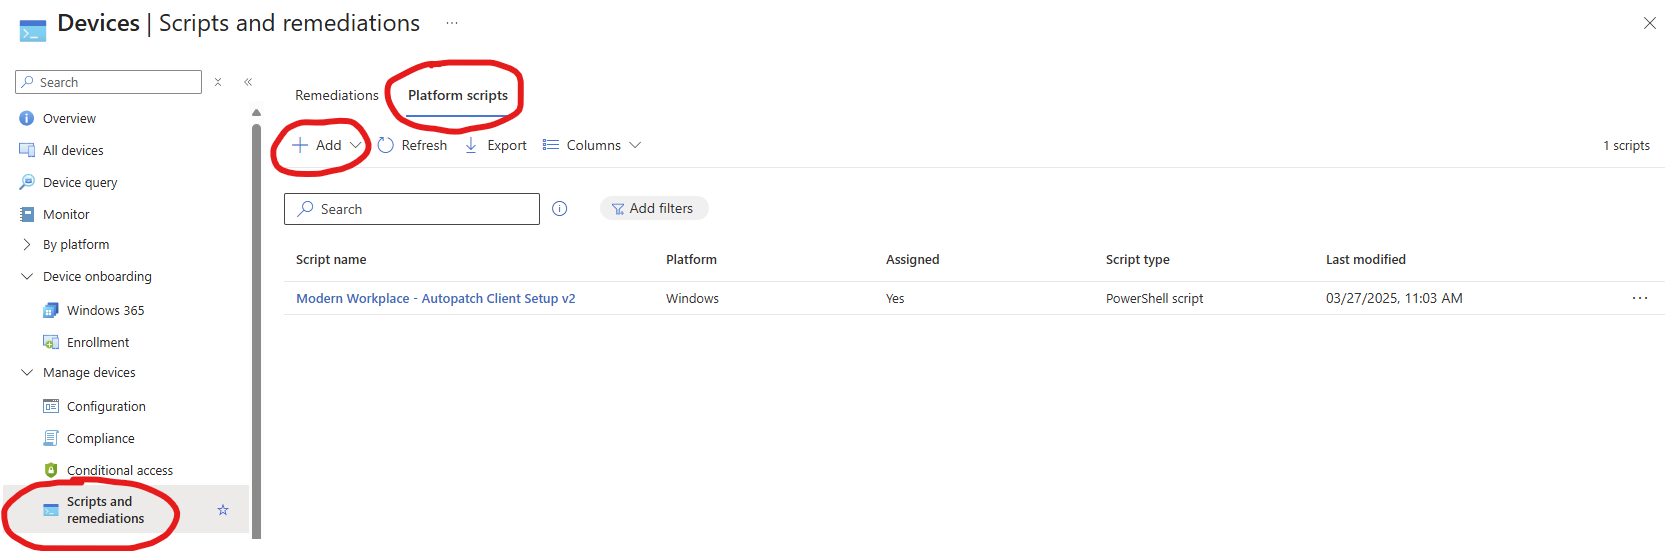Click the Devices blade header icon
The image size is (1665, 551).
33,31
